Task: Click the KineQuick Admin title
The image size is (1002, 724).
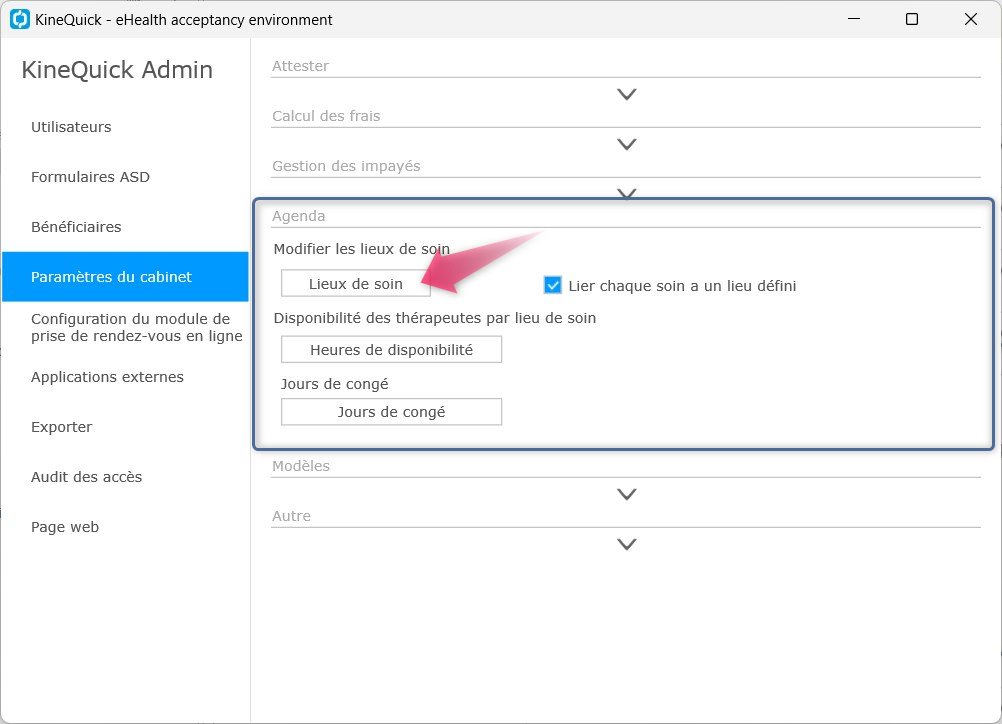Action: tap(117, 70)
